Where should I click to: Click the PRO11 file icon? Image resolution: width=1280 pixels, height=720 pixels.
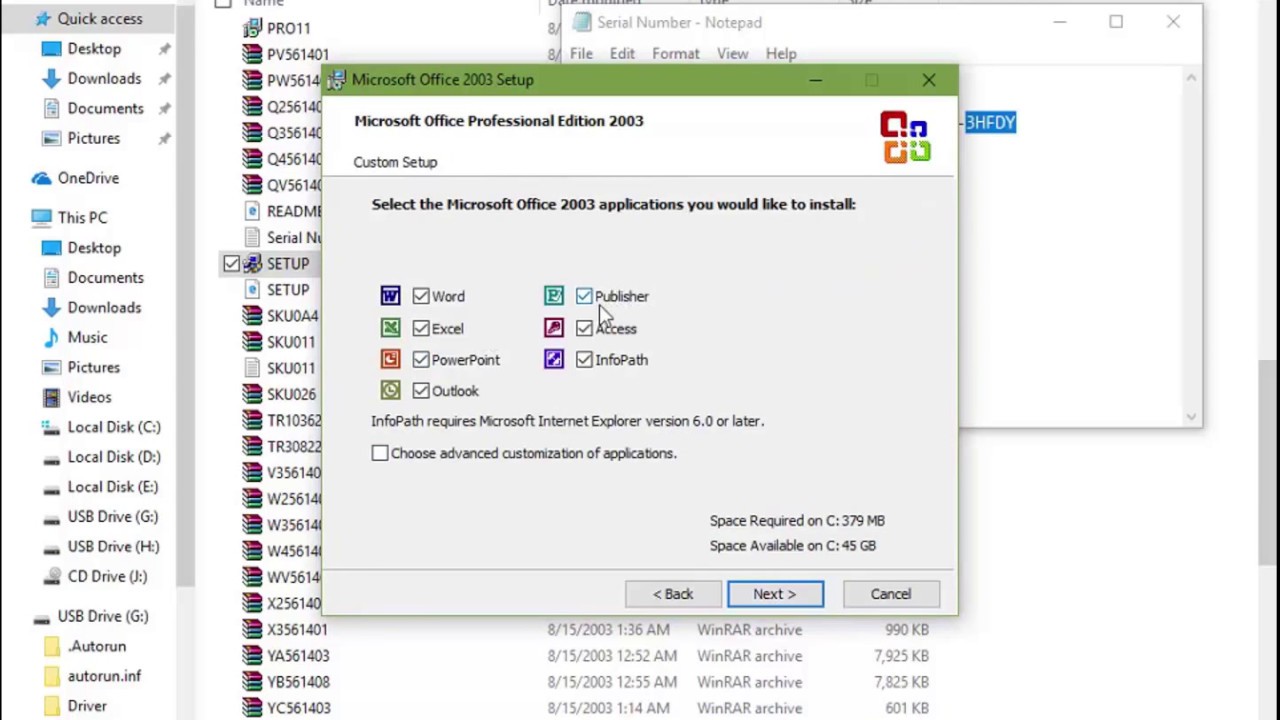pos(252,28)
